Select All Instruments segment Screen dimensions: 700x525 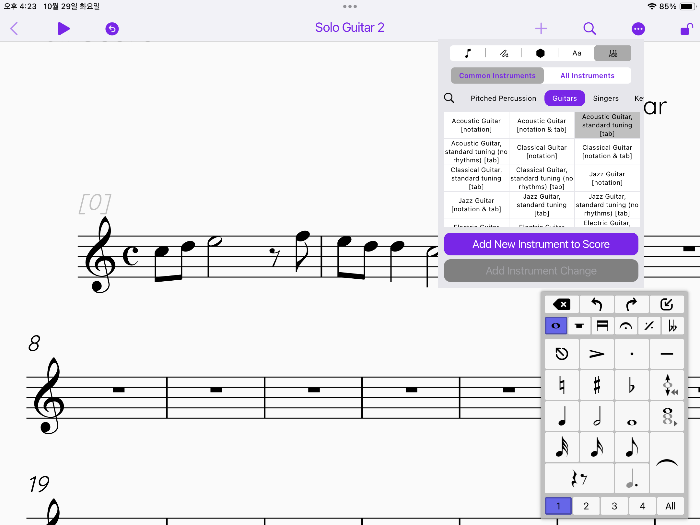pos(587,75)
